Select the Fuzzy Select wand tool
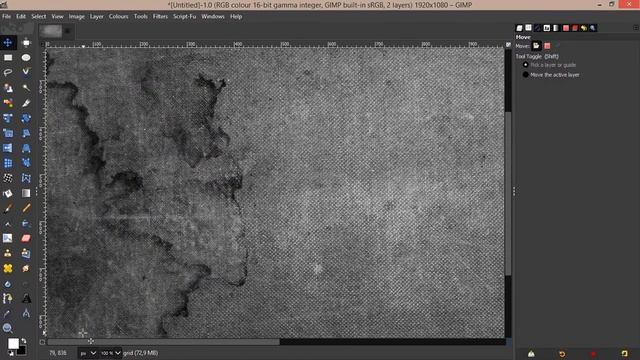The image size is (640, 360). [26, 88]
